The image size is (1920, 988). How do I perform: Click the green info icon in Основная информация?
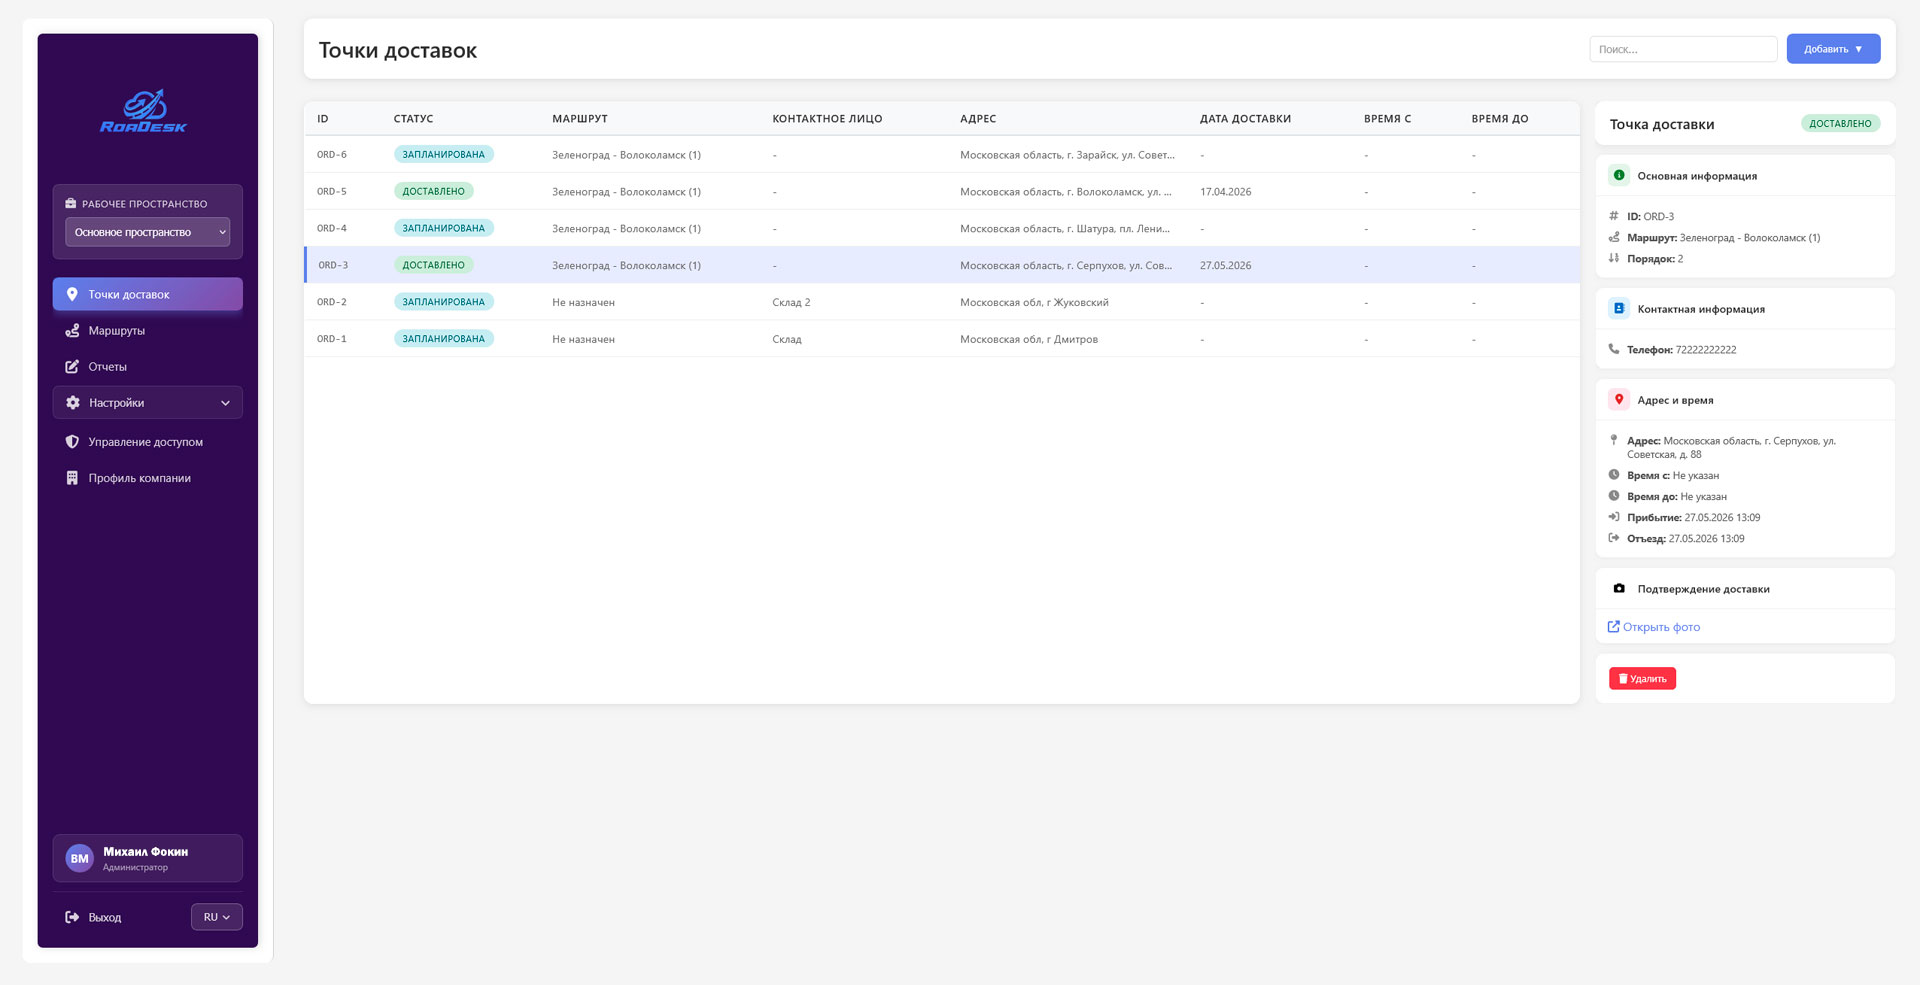[1618, 176]
